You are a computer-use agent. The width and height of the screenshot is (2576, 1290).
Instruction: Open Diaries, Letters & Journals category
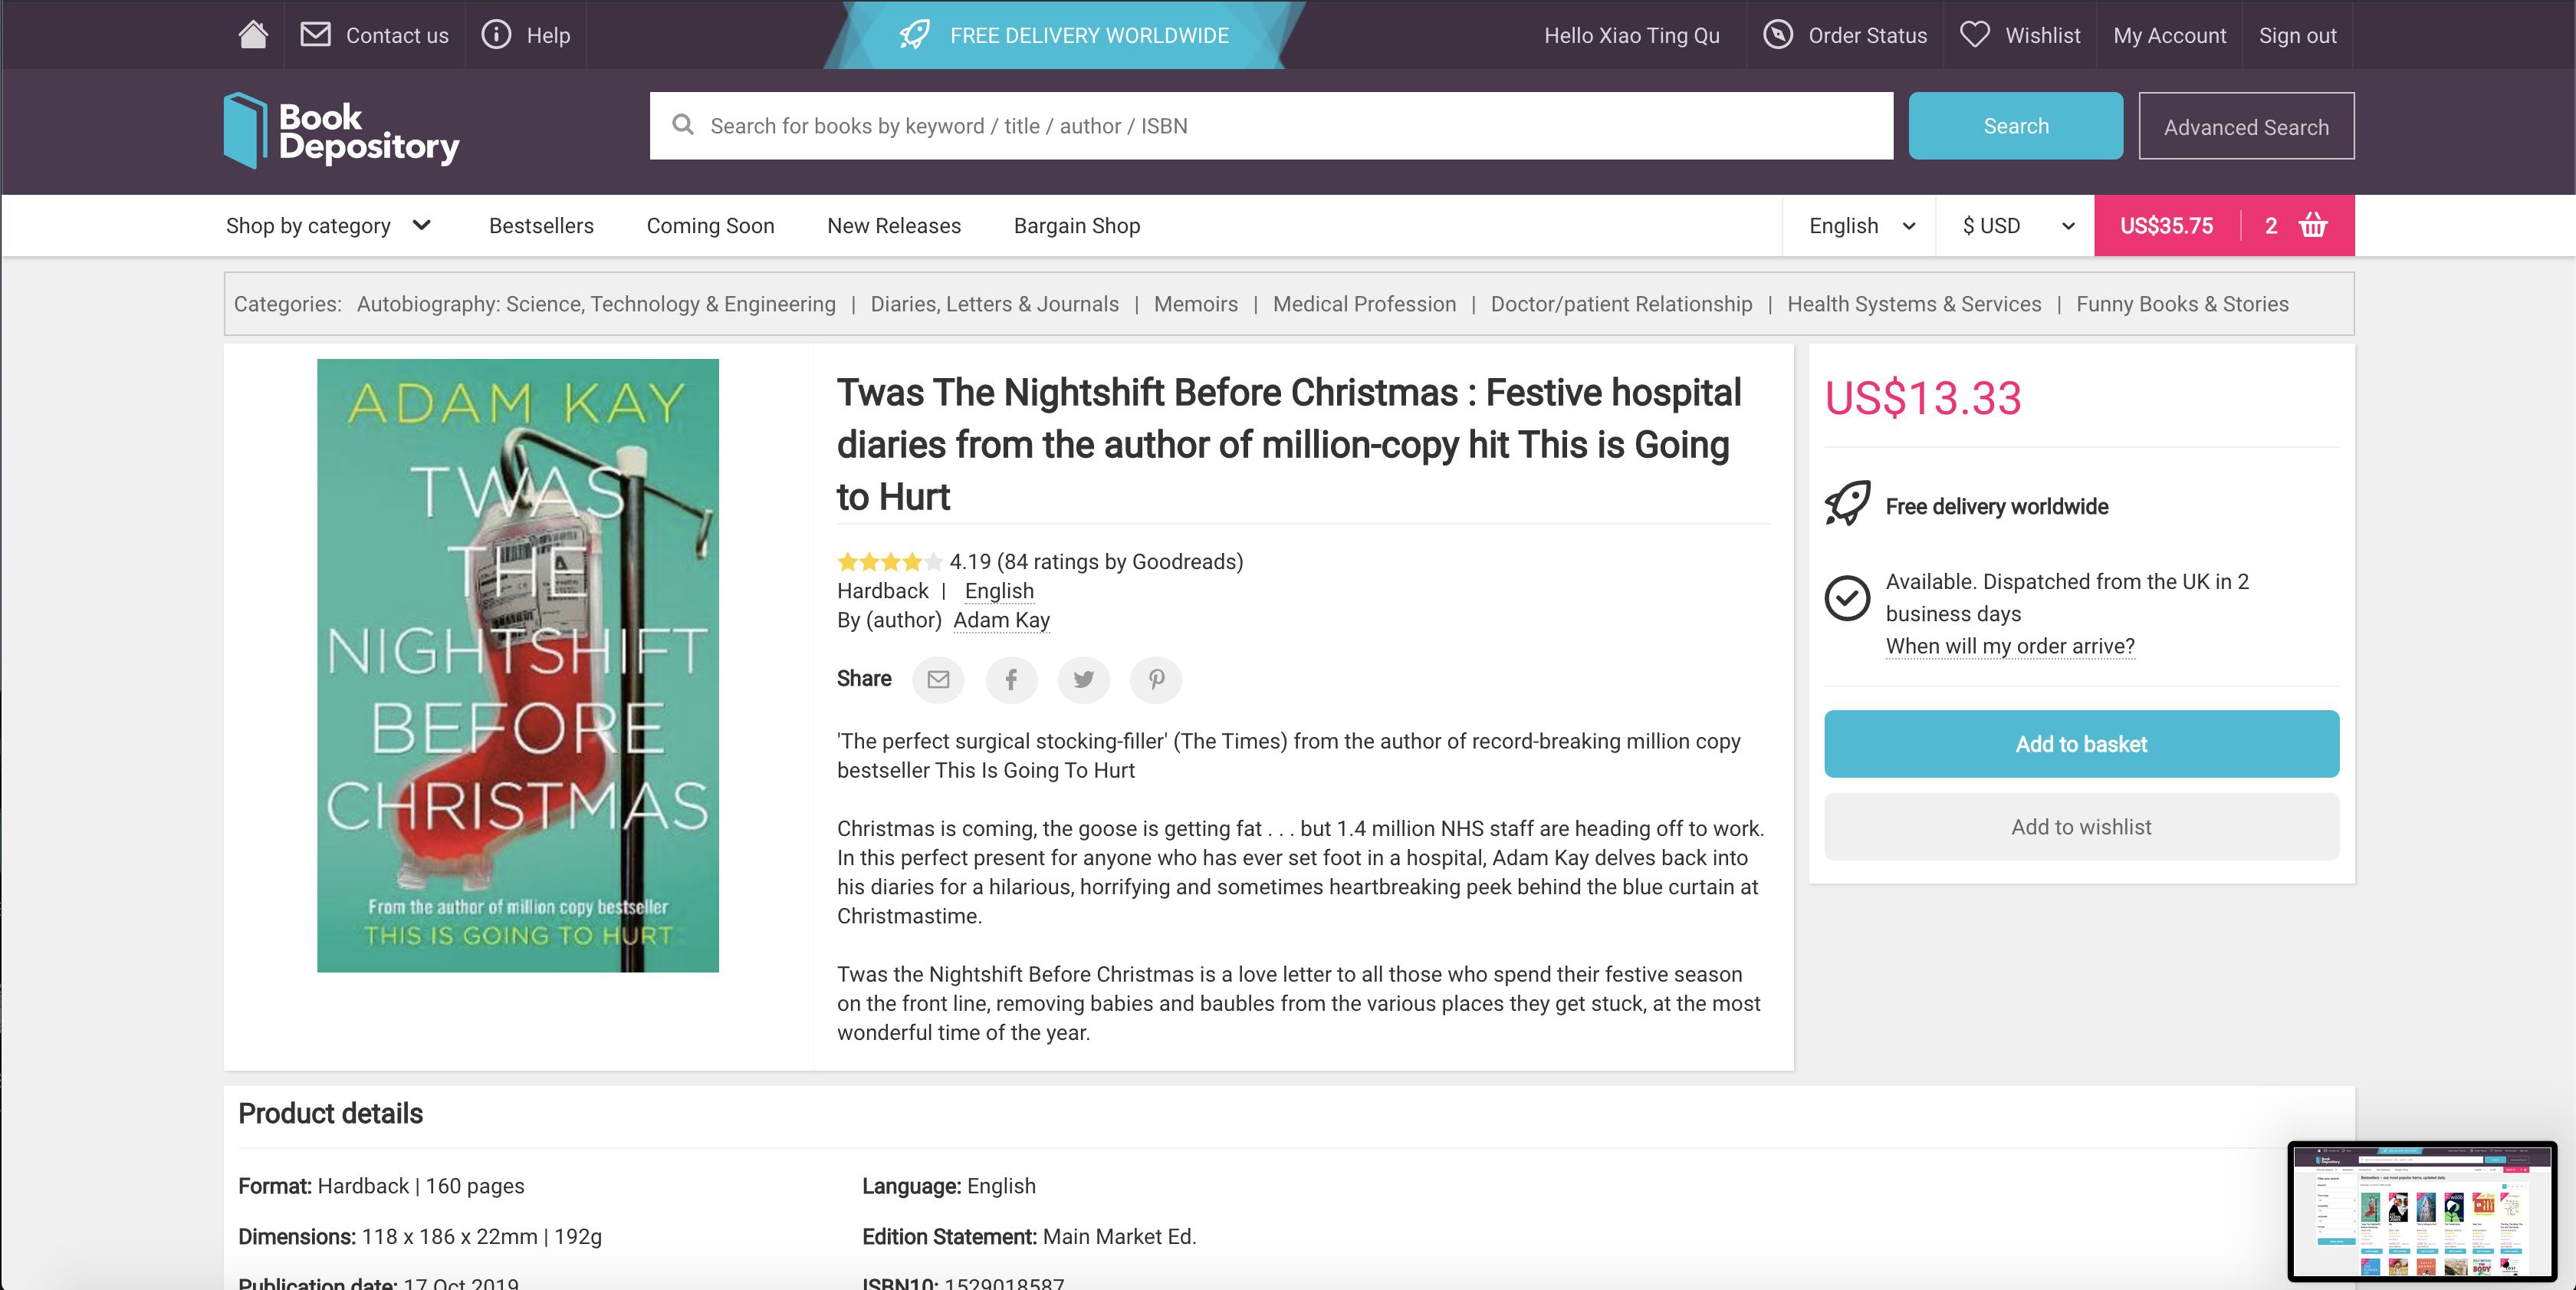point(994,304)
